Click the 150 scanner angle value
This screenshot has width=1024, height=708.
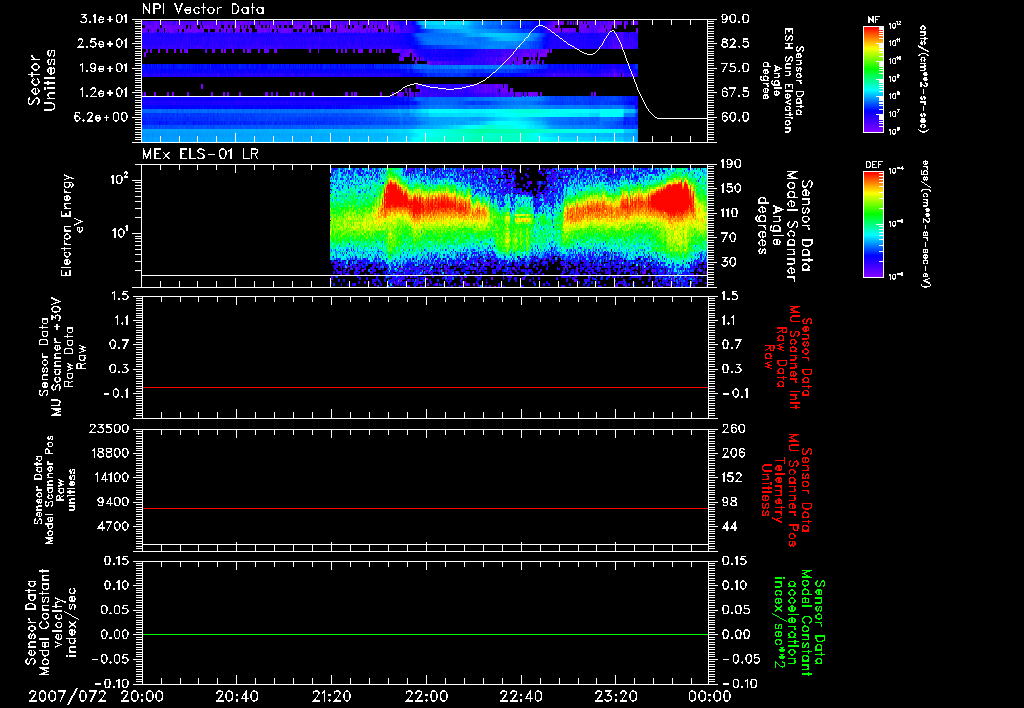[x=731, y=188]
